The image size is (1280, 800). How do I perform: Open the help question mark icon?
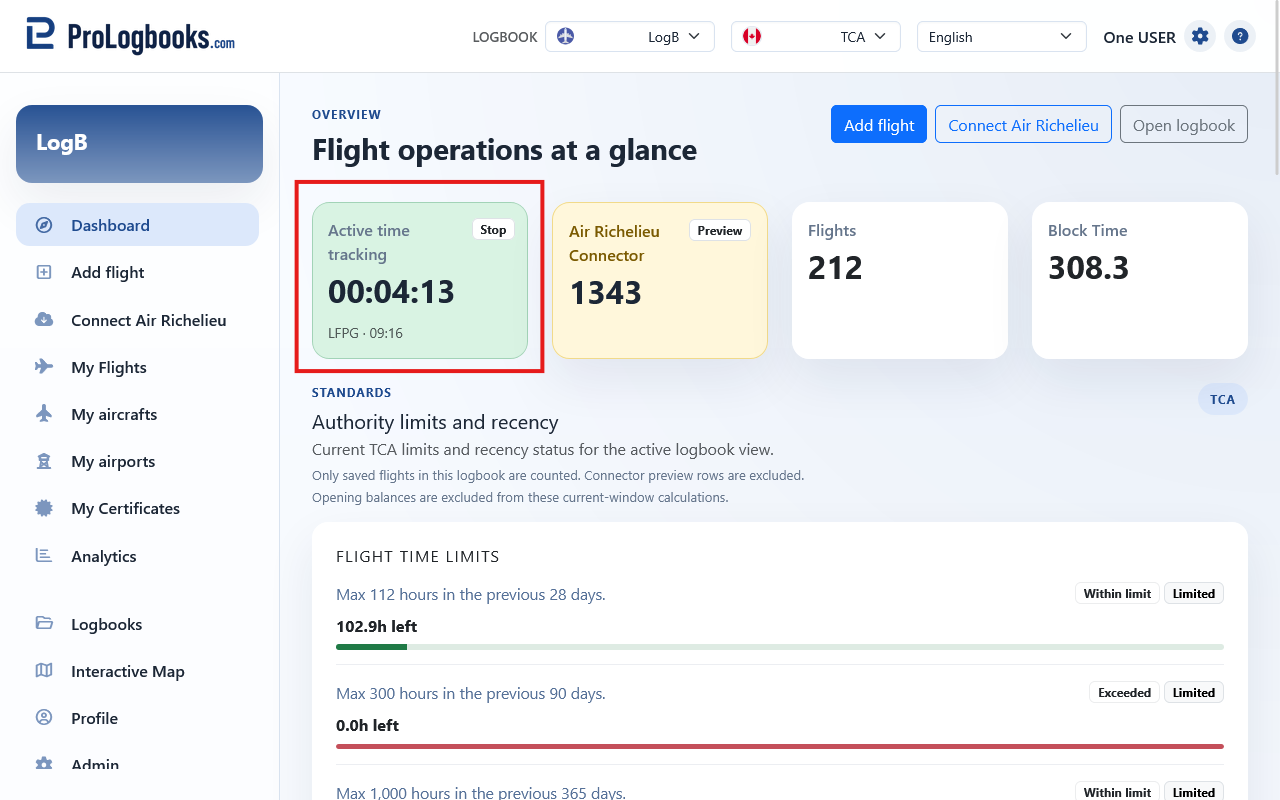click(x=1240, y=36)
